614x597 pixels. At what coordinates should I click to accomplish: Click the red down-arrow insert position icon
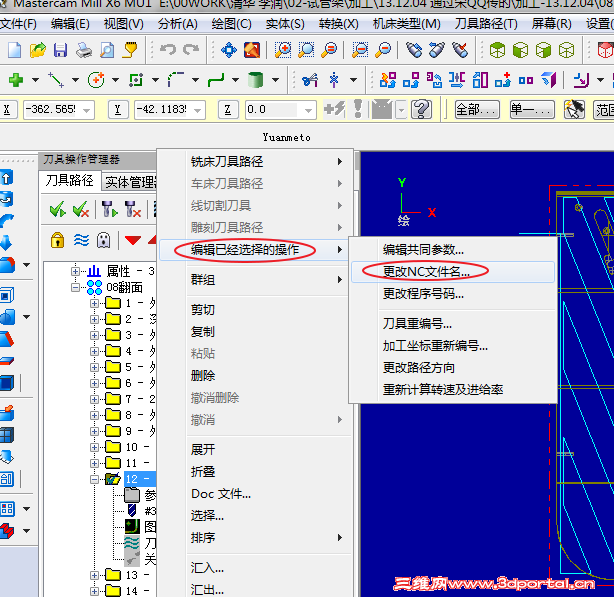coord(133,240)
